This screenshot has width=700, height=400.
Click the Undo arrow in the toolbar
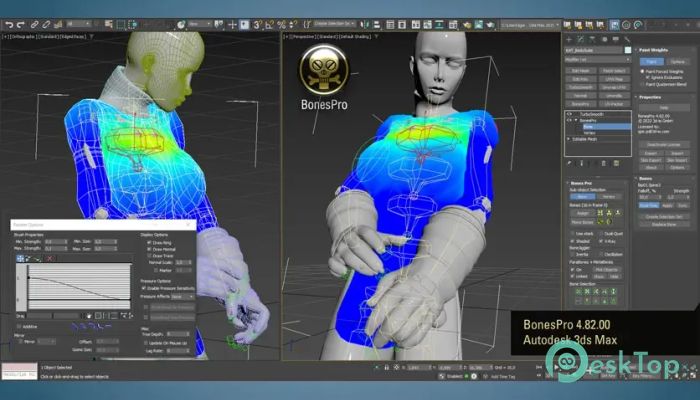click(x=9, y=25)
